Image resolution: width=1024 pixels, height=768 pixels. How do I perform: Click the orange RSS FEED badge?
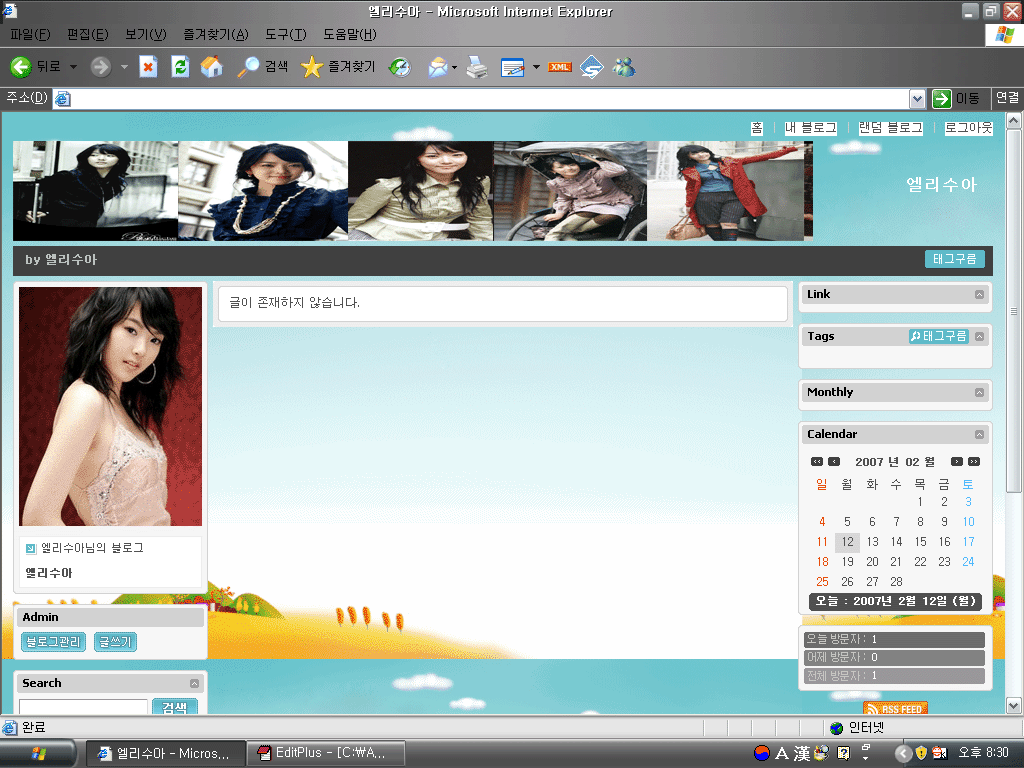click(x=895, y=708)
